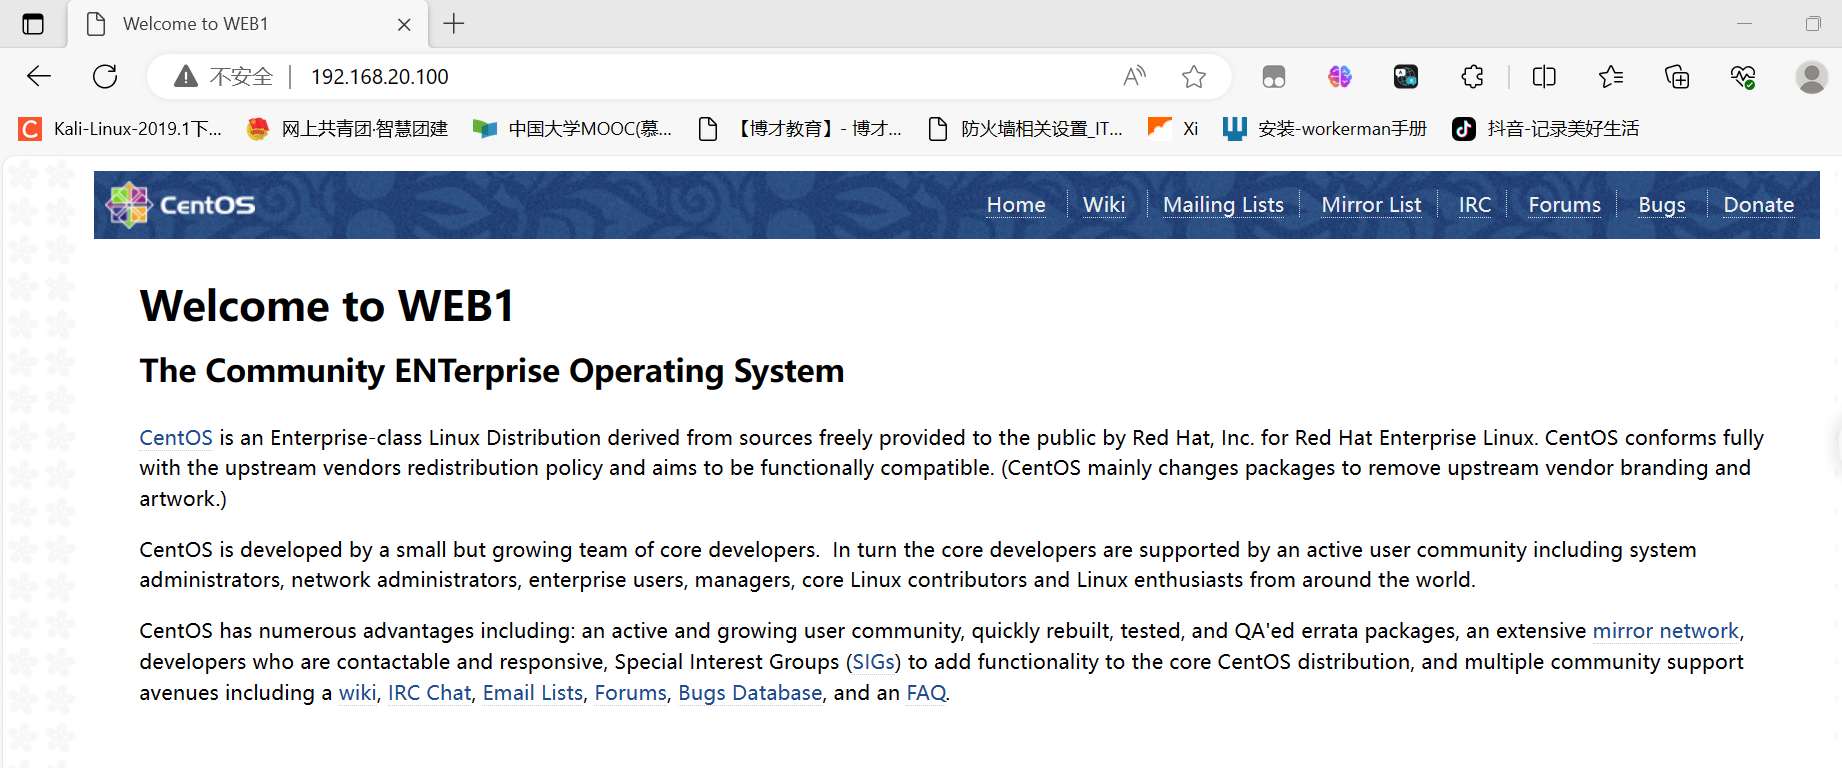Open the Read Aloud icon in address bar
1842x768 pixels.
point(1134,77)
